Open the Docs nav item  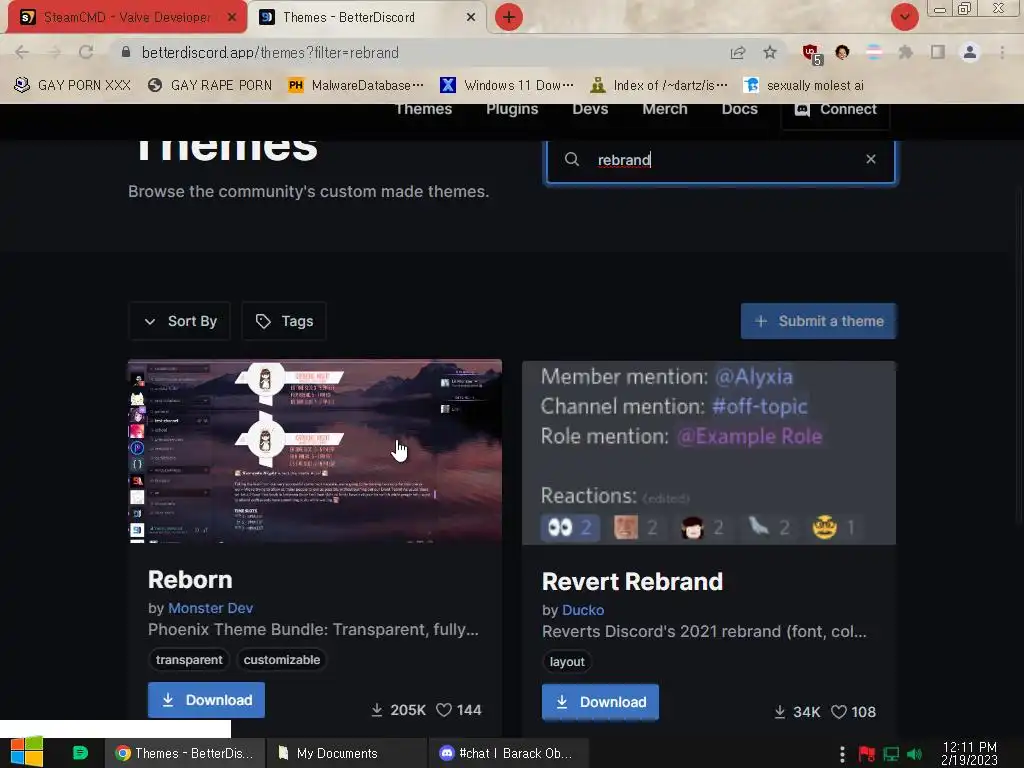coord(739,109)
